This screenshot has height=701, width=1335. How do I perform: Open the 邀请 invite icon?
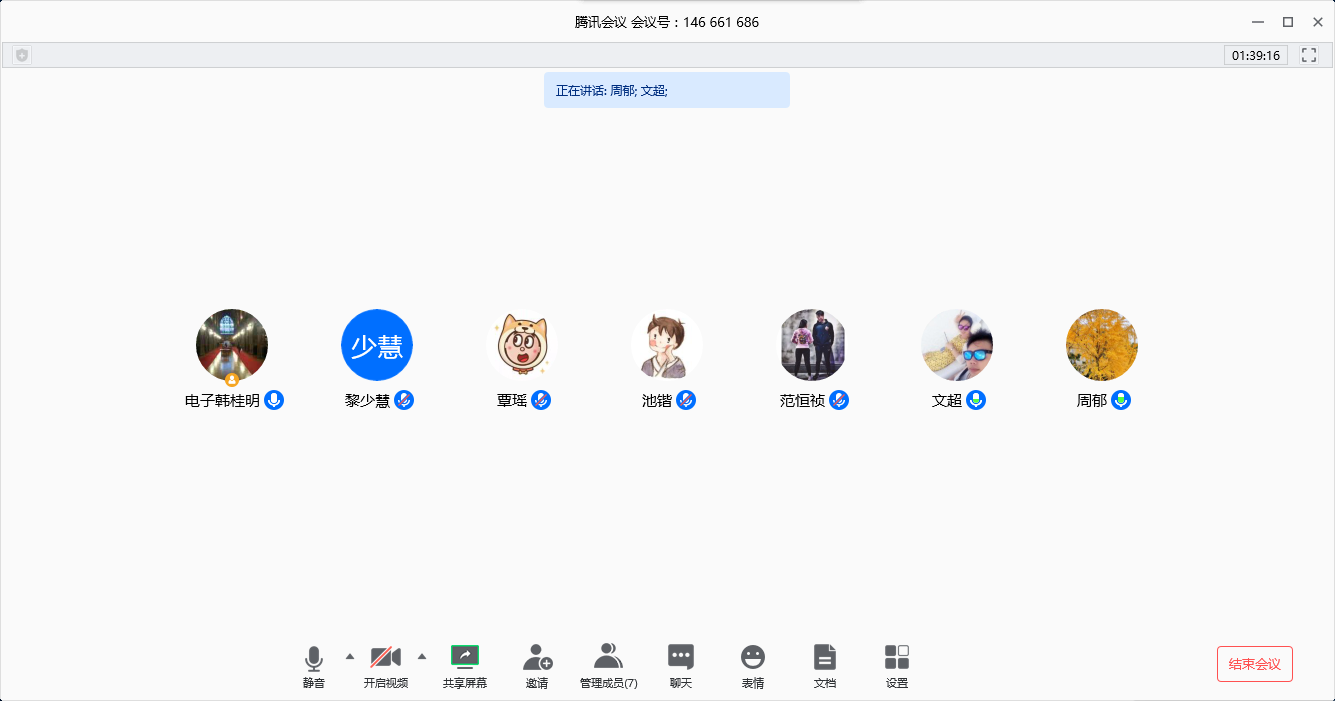537,657
